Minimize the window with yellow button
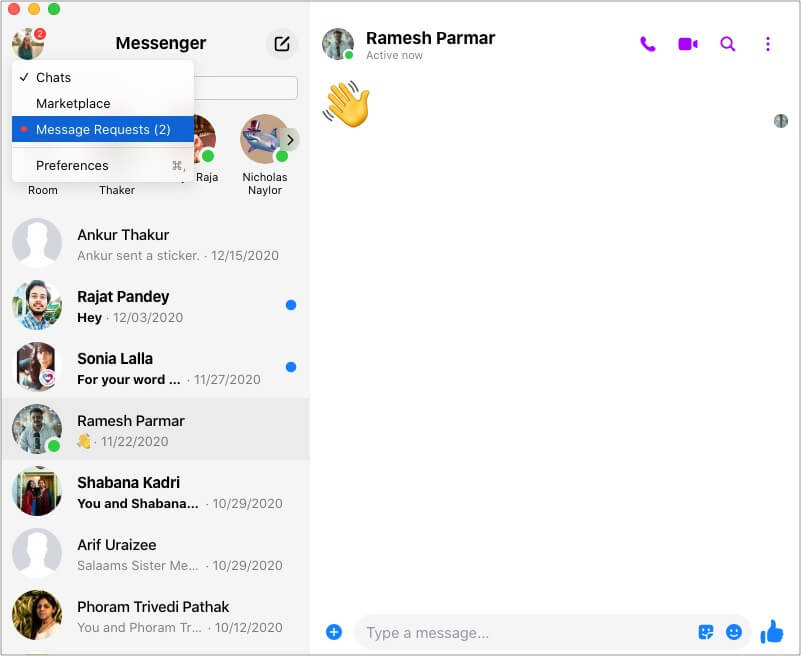 point(34,9)
